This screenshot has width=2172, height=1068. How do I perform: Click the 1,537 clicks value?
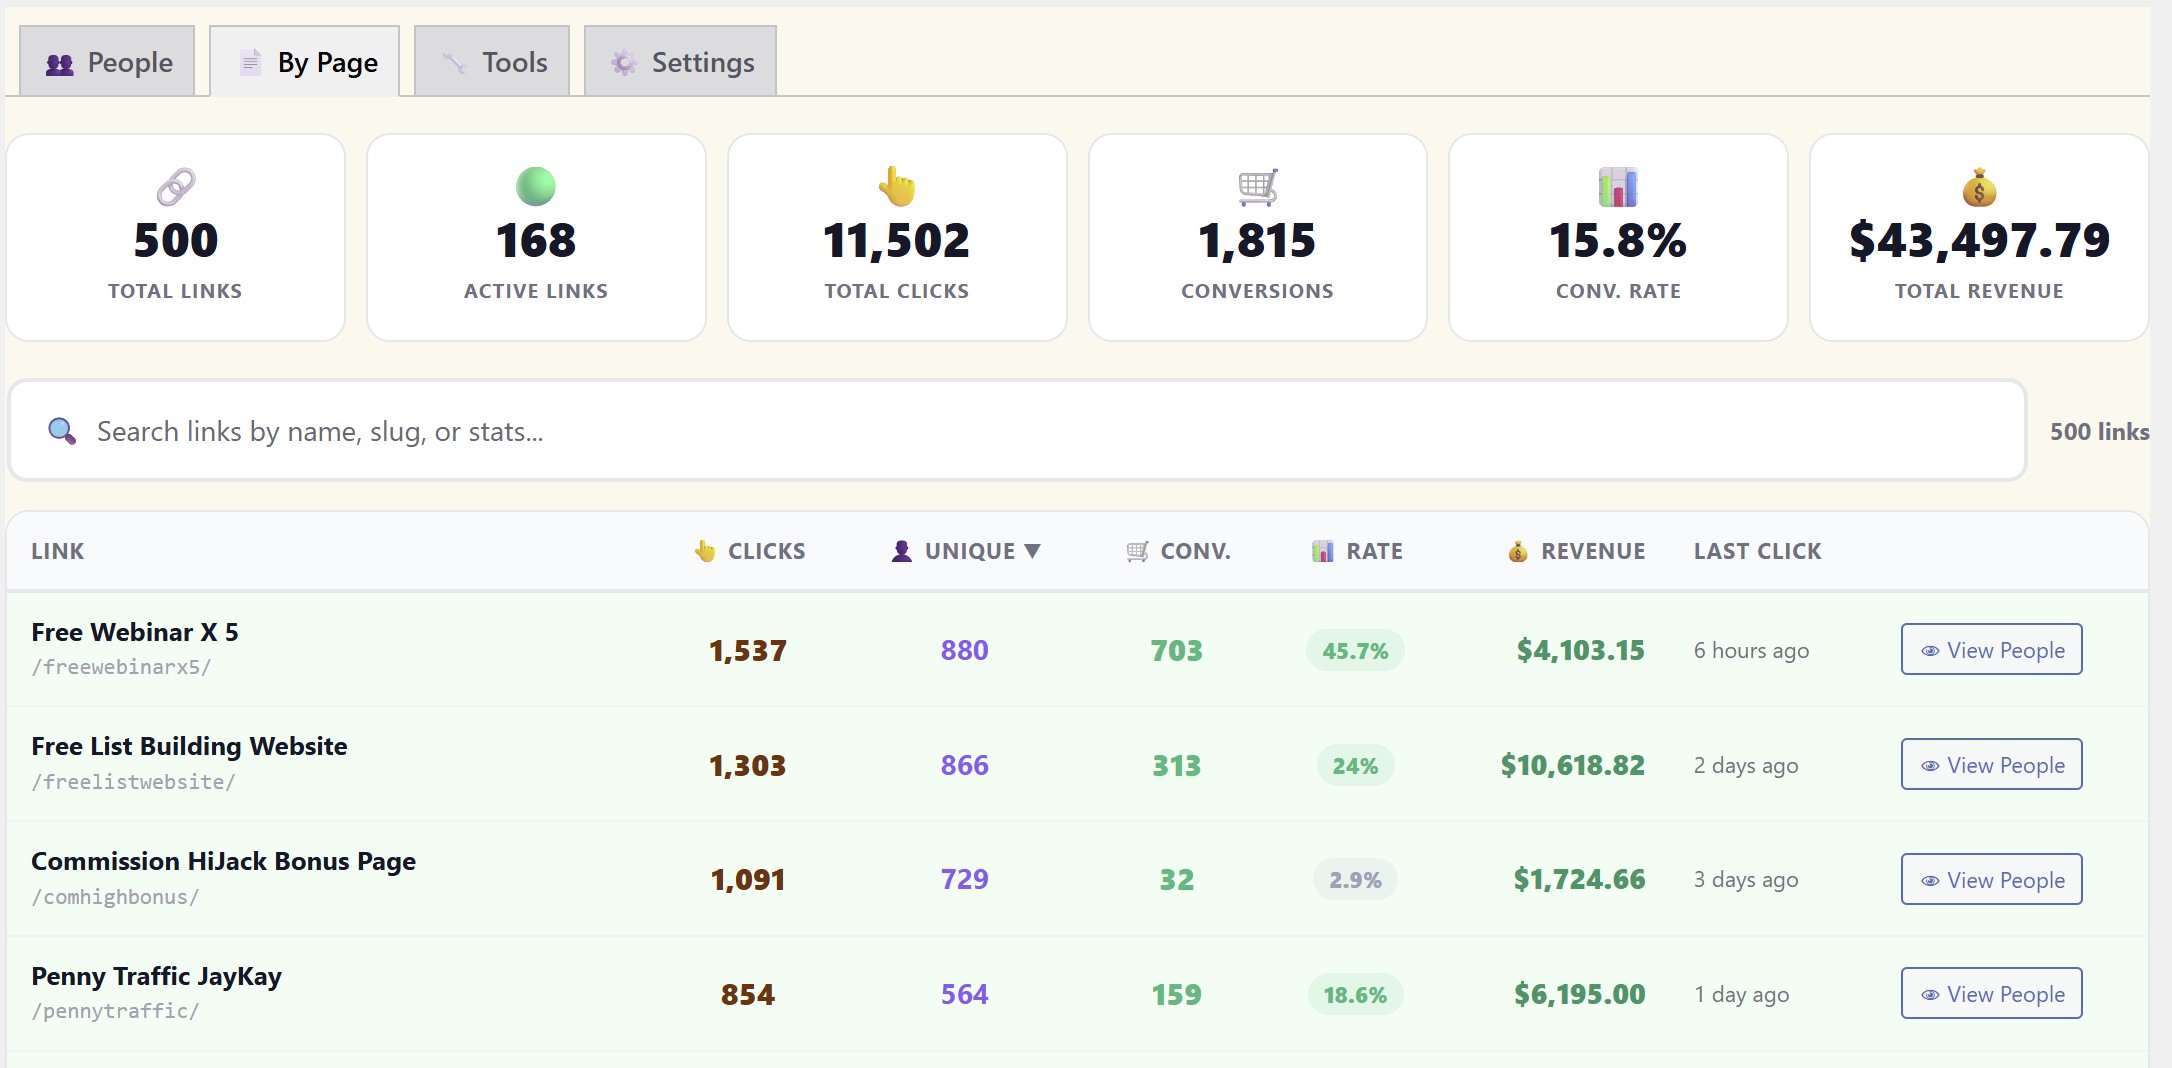tap(748, 651)
